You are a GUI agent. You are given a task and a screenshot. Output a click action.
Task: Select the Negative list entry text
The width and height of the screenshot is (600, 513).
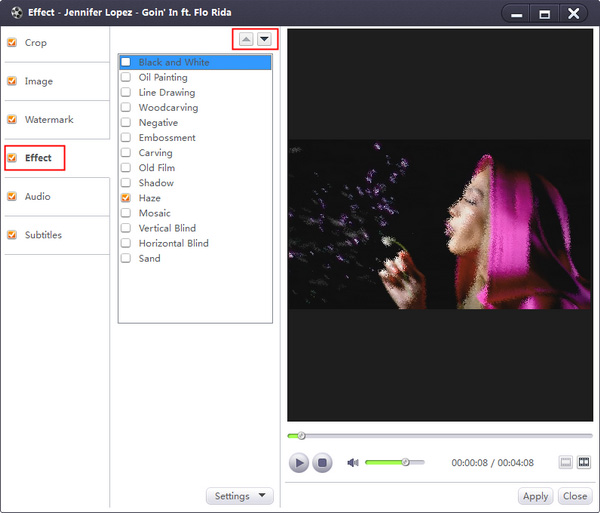pyautogui.click(x=158, y=122)
